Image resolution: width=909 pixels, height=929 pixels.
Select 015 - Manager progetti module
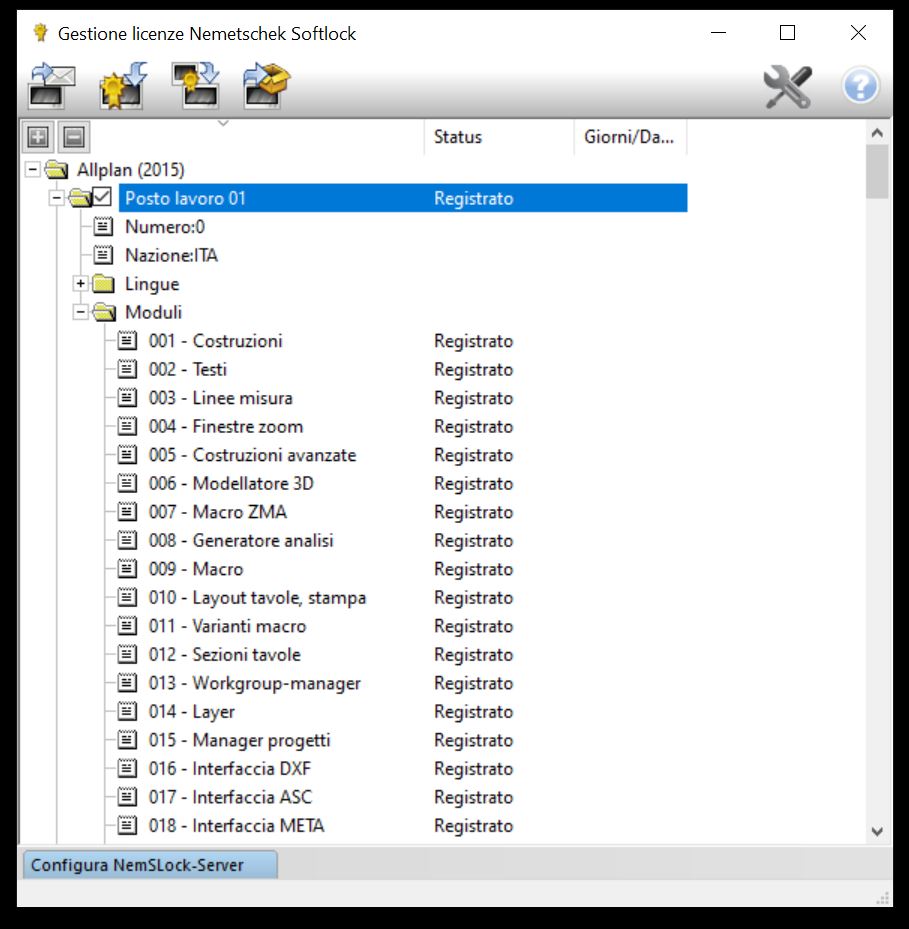pos(239,739)
